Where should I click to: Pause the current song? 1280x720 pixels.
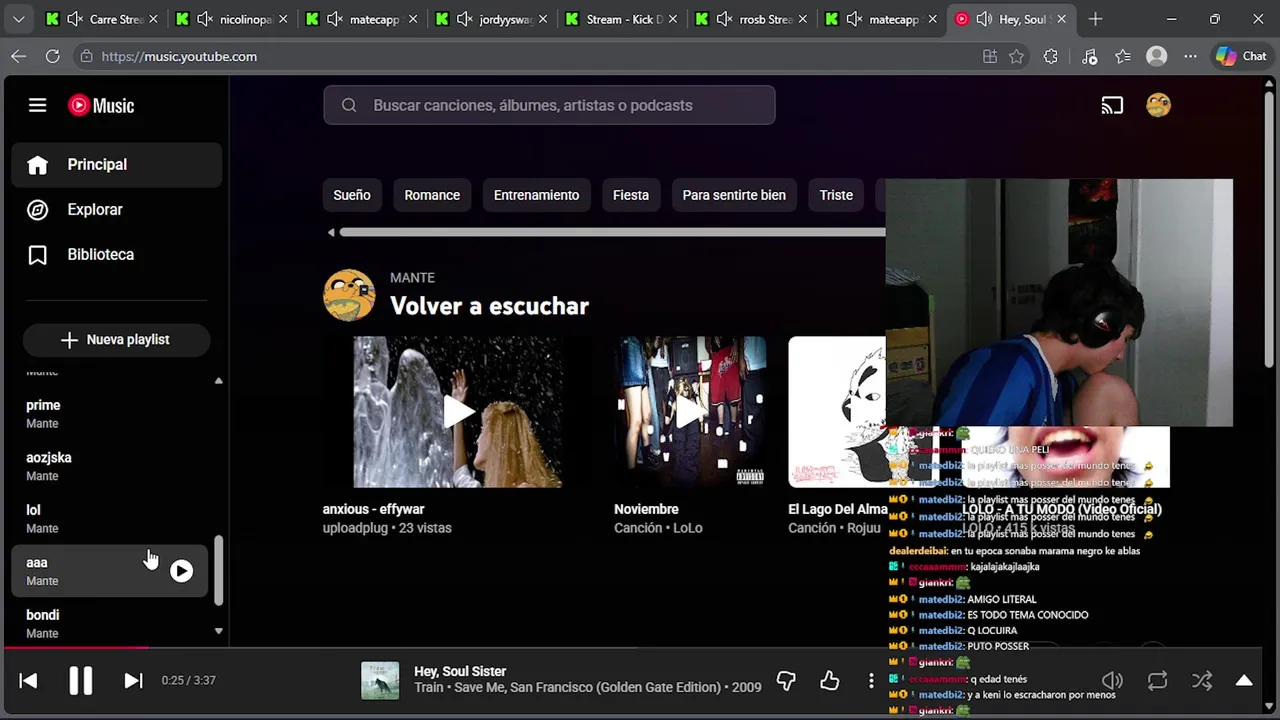point(81,681)
